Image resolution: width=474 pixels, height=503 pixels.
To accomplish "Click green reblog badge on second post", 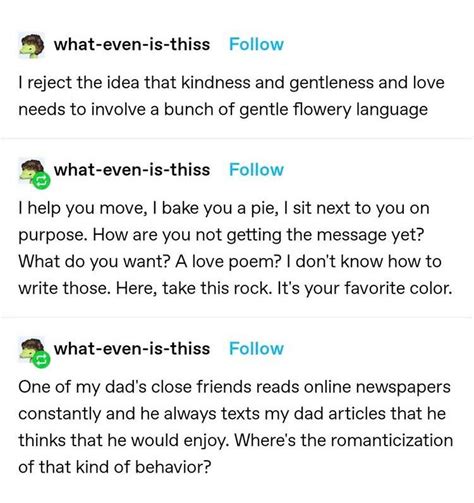I will tap(41, 181).
